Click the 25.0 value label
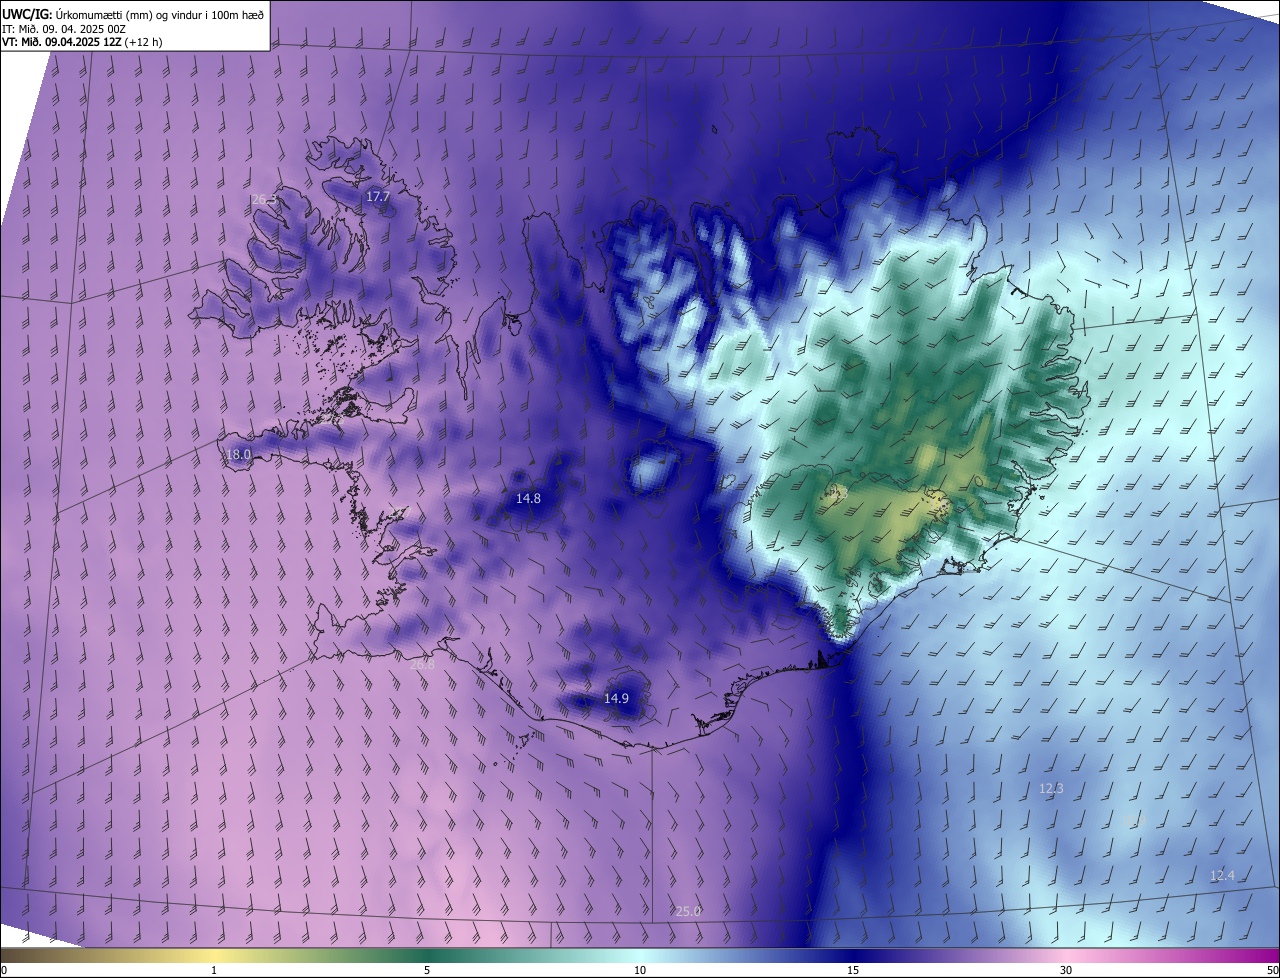1280x978 pixels. 688,911
